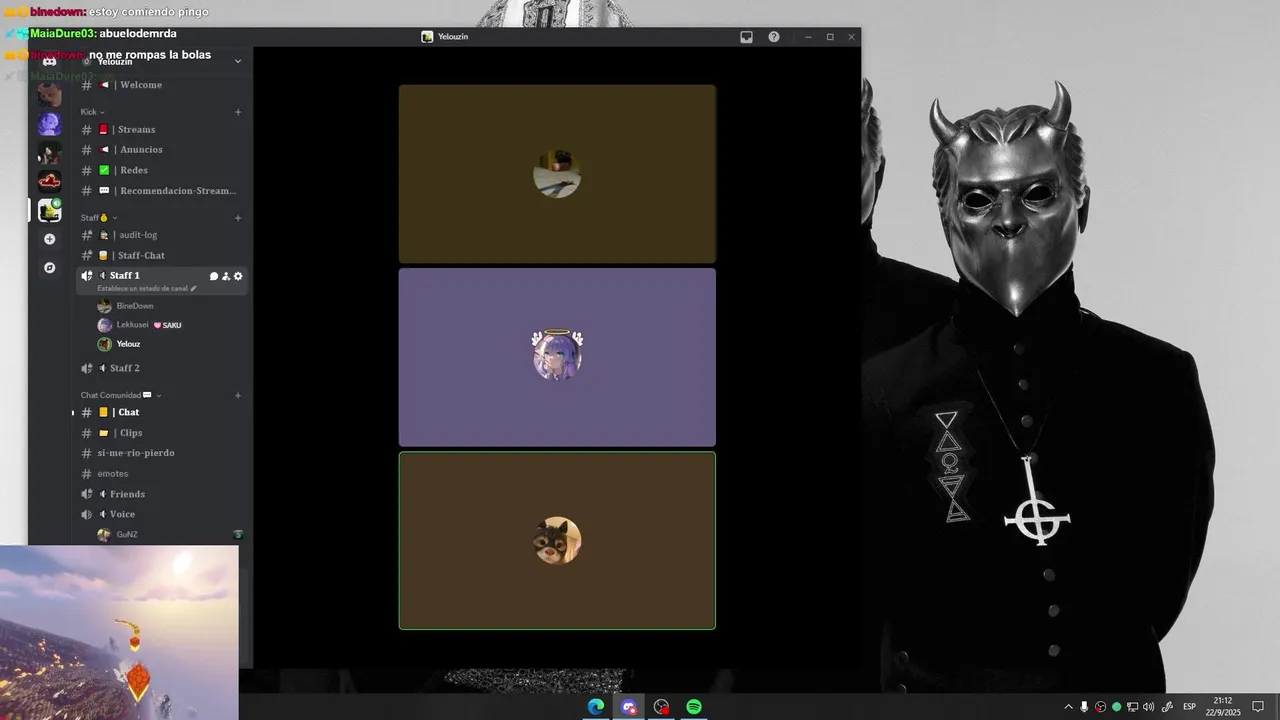Click the game stream preview thumbnail
Image resolution: width=1280 pixels, height=720 pixels.
[119, 632]
